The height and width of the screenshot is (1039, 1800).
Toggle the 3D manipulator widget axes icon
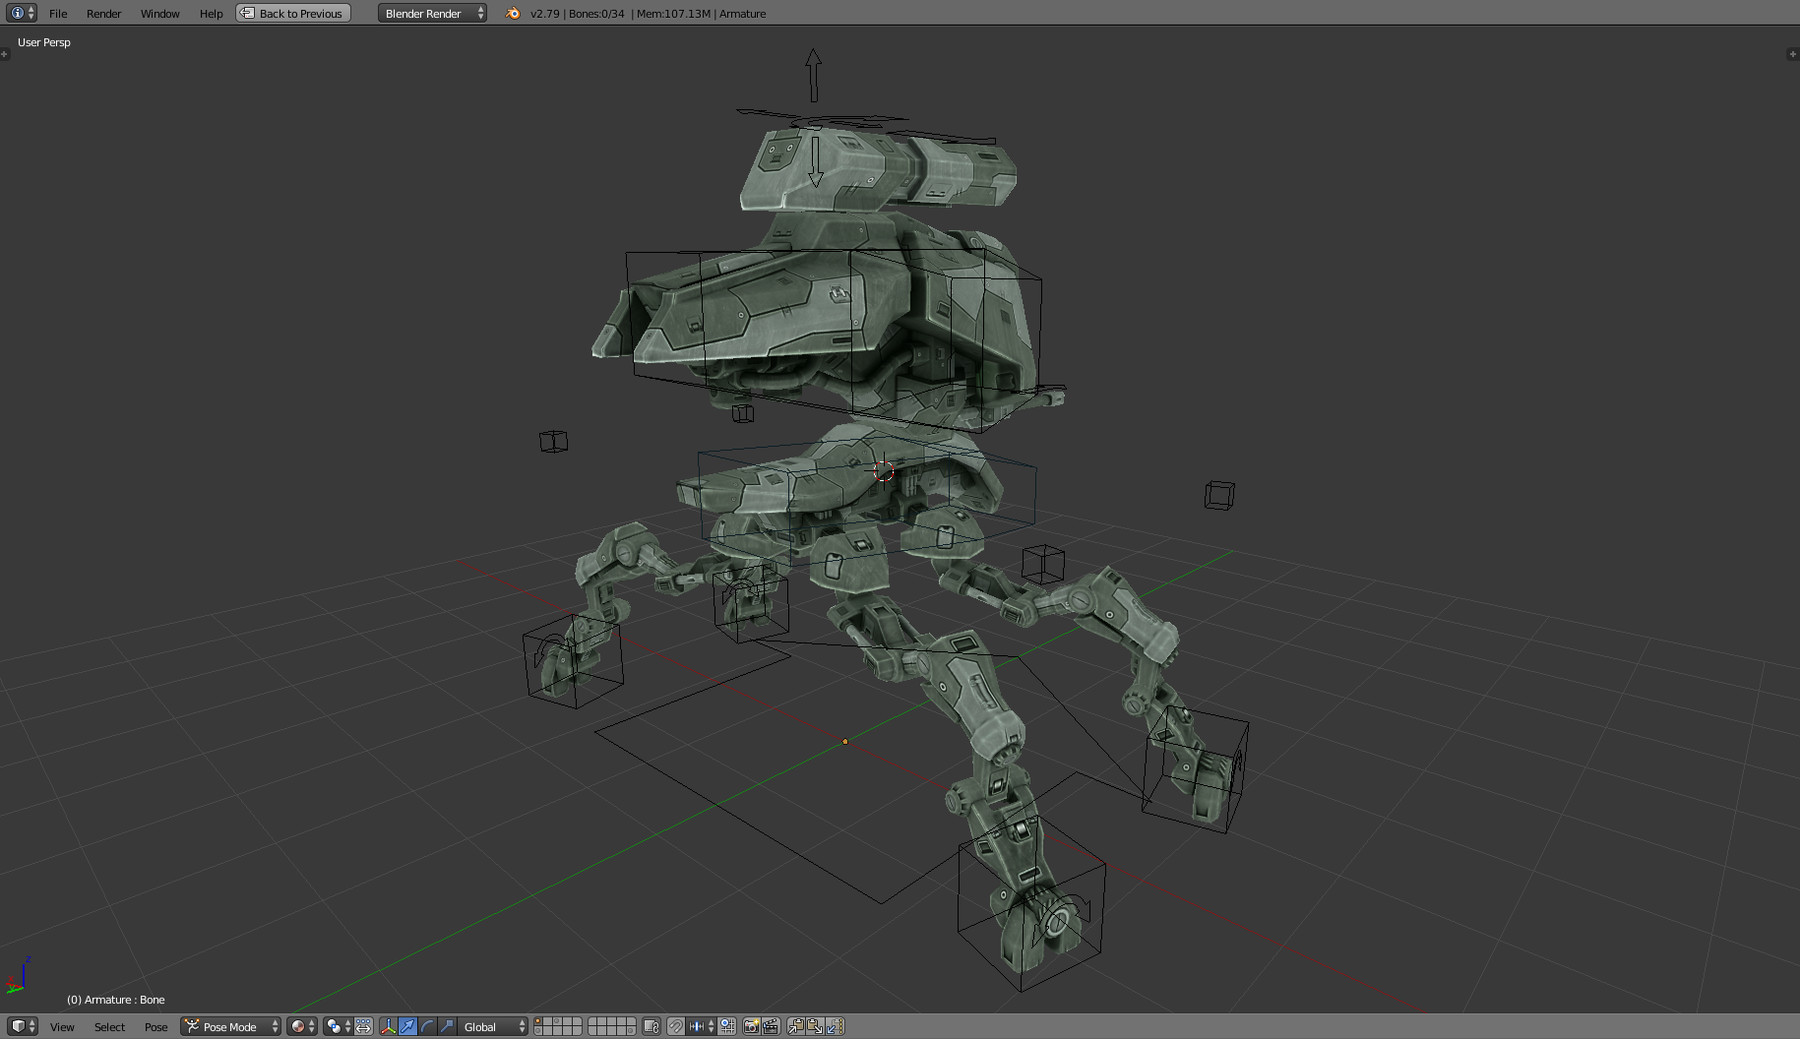tap(389, 1027)
